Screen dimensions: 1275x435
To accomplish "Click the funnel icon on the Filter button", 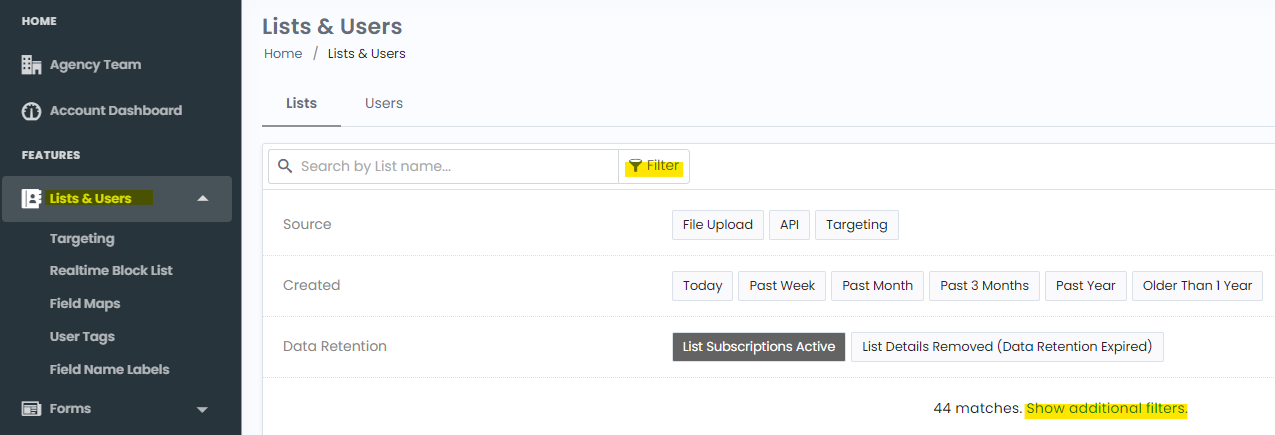I will 635,166.
